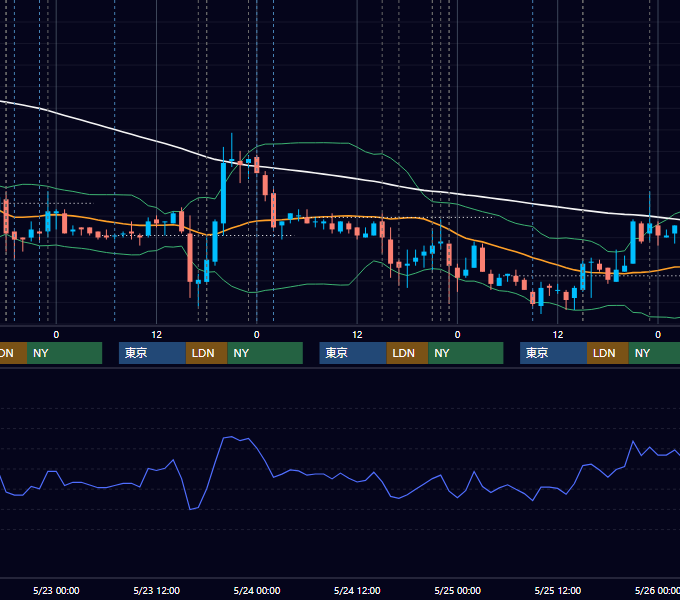Select the NY session bar above 5/25 00:00

(466, 353)
